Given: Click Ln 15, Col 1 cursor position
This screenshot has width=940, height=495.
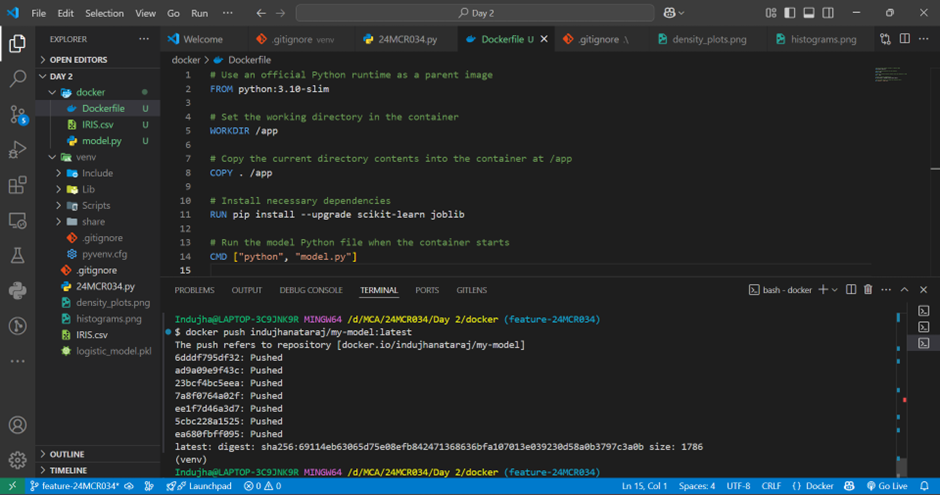Looking at the screenshot, I should tap(644, 486).
